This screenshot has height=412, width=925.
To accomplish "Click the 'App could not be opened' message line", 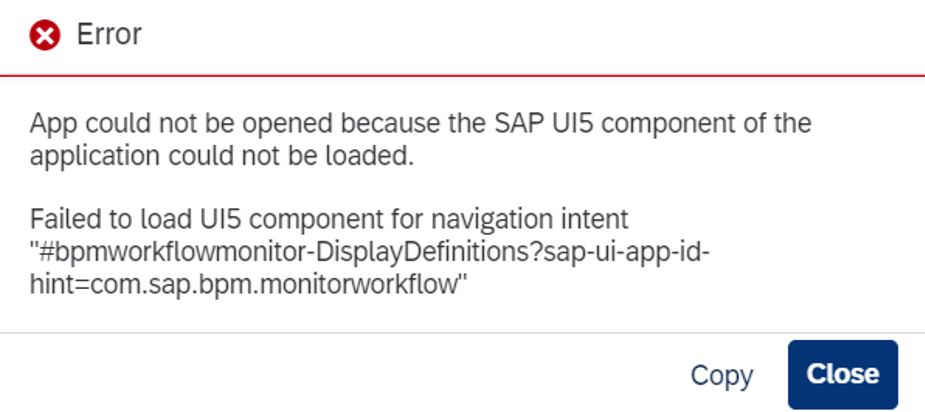I will (x=421, y=123).
